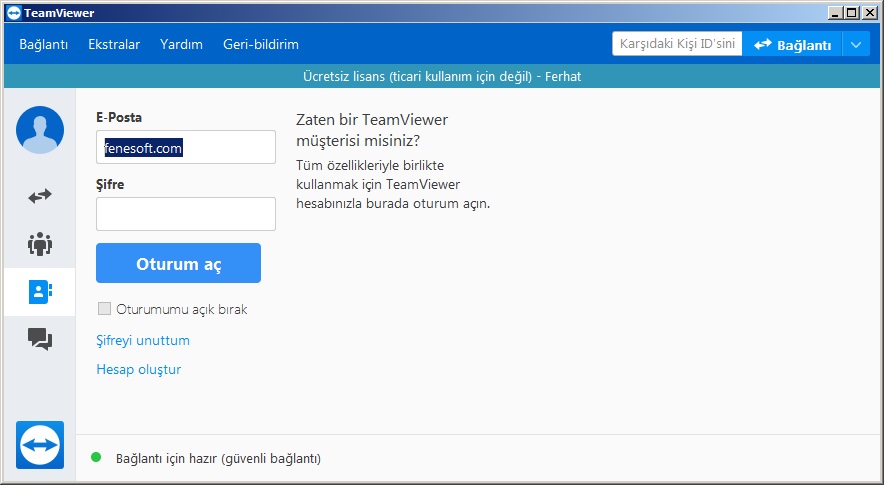This screenshot has height=485, width=885.
Task: Click the TeamViewer logo in sidebar
Action: 40,445
